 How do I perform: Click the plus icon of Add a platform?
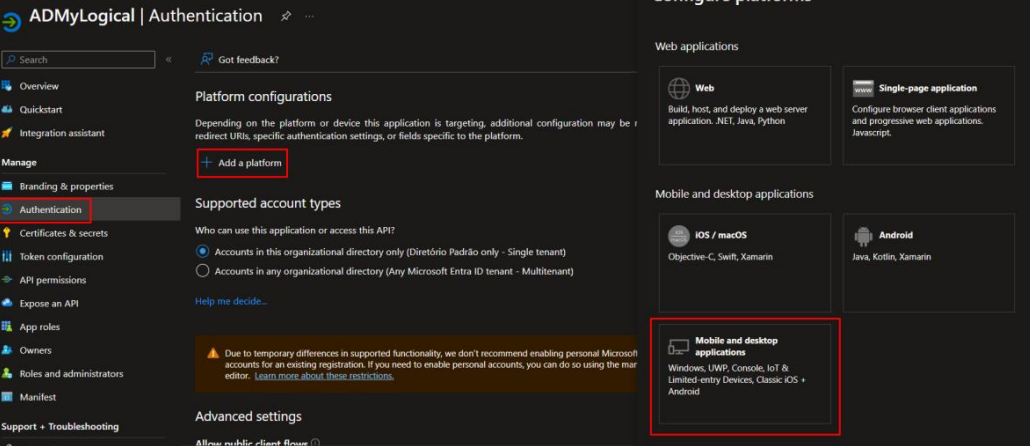point(207,163)
